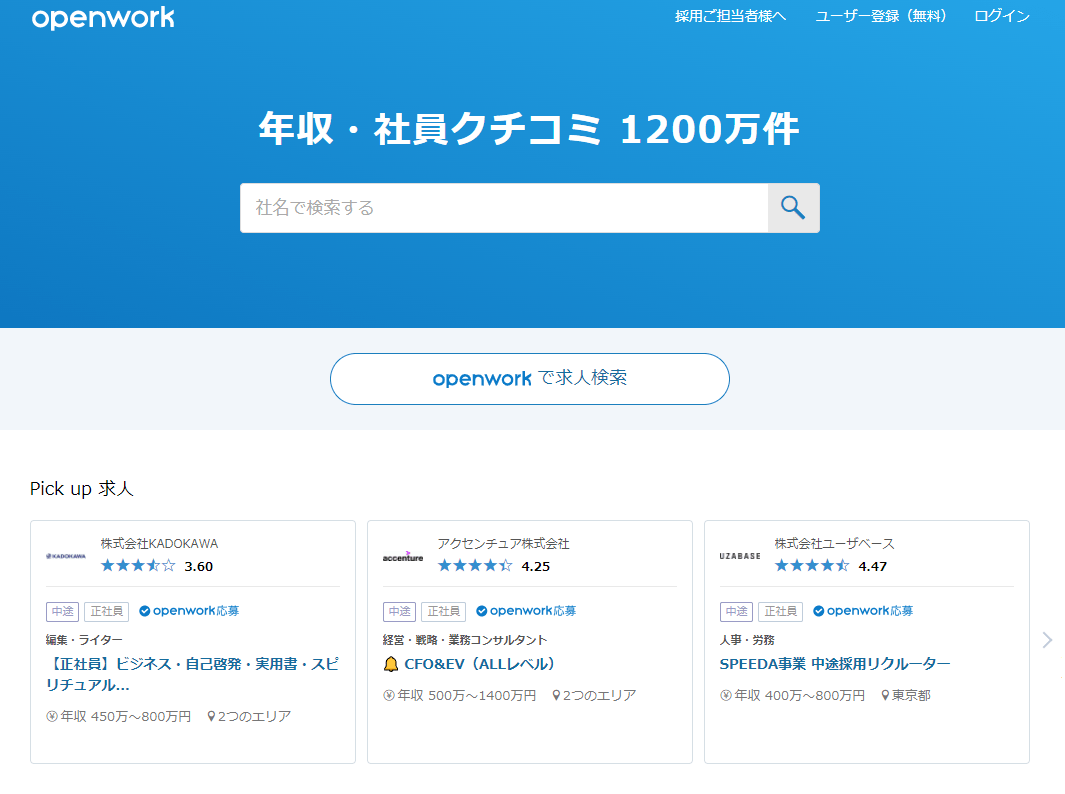Click the yen icon 年収 450万～800万円
The width and height of the screenshot is (1065, 794).
[118, 717]
